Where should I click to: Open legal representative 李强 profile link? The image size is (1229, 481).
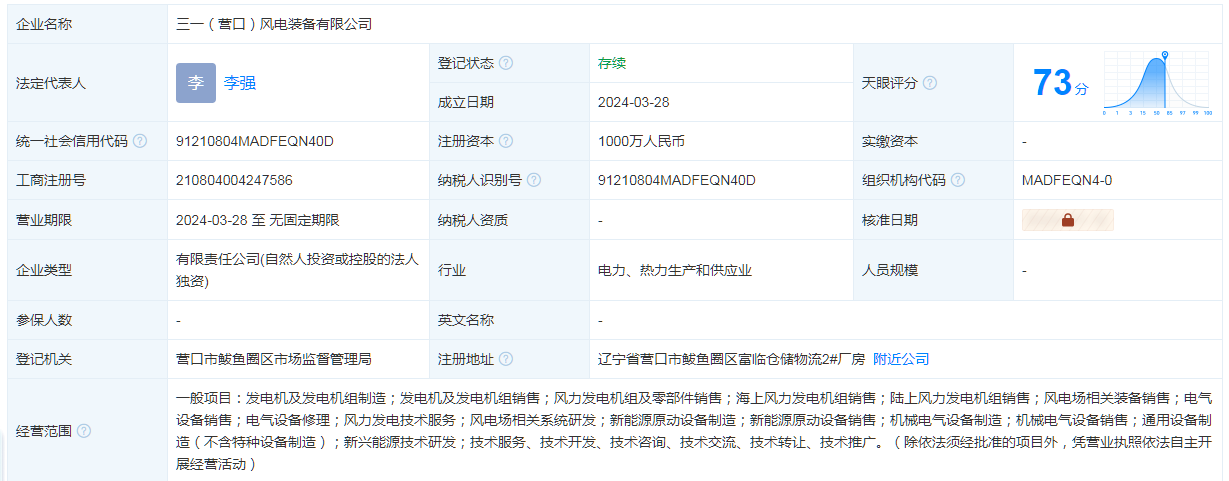click(240, 83)
